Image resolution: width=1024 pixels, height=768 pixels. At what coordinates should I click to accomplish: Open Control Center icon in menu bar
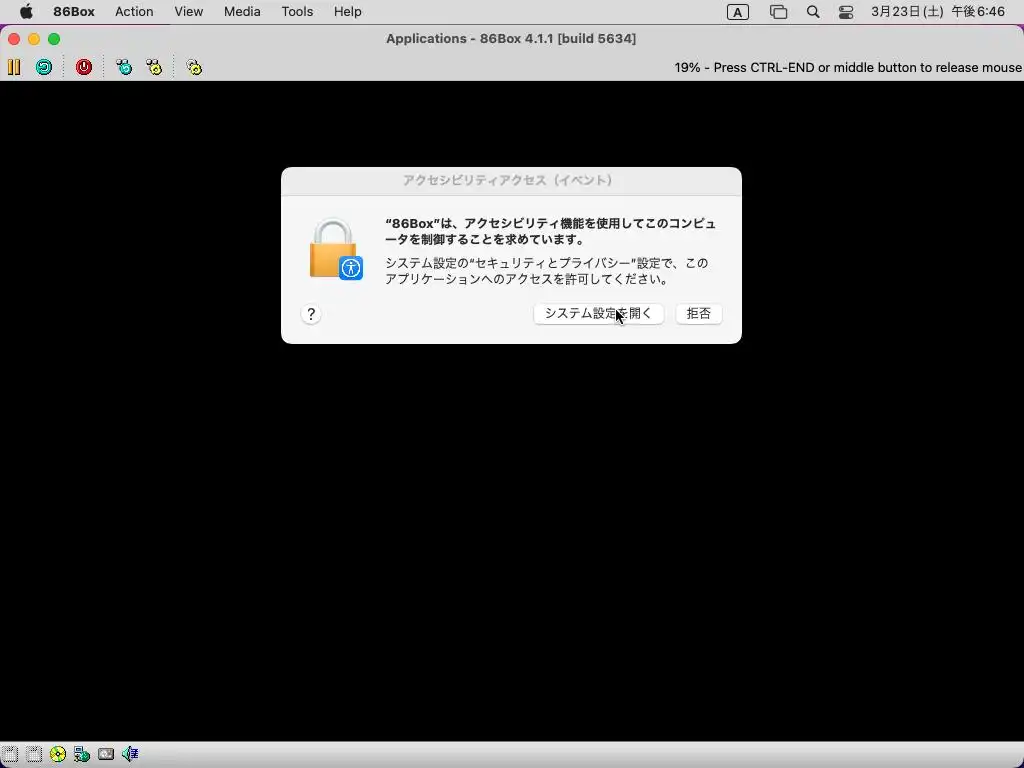[x=846, y=12]
